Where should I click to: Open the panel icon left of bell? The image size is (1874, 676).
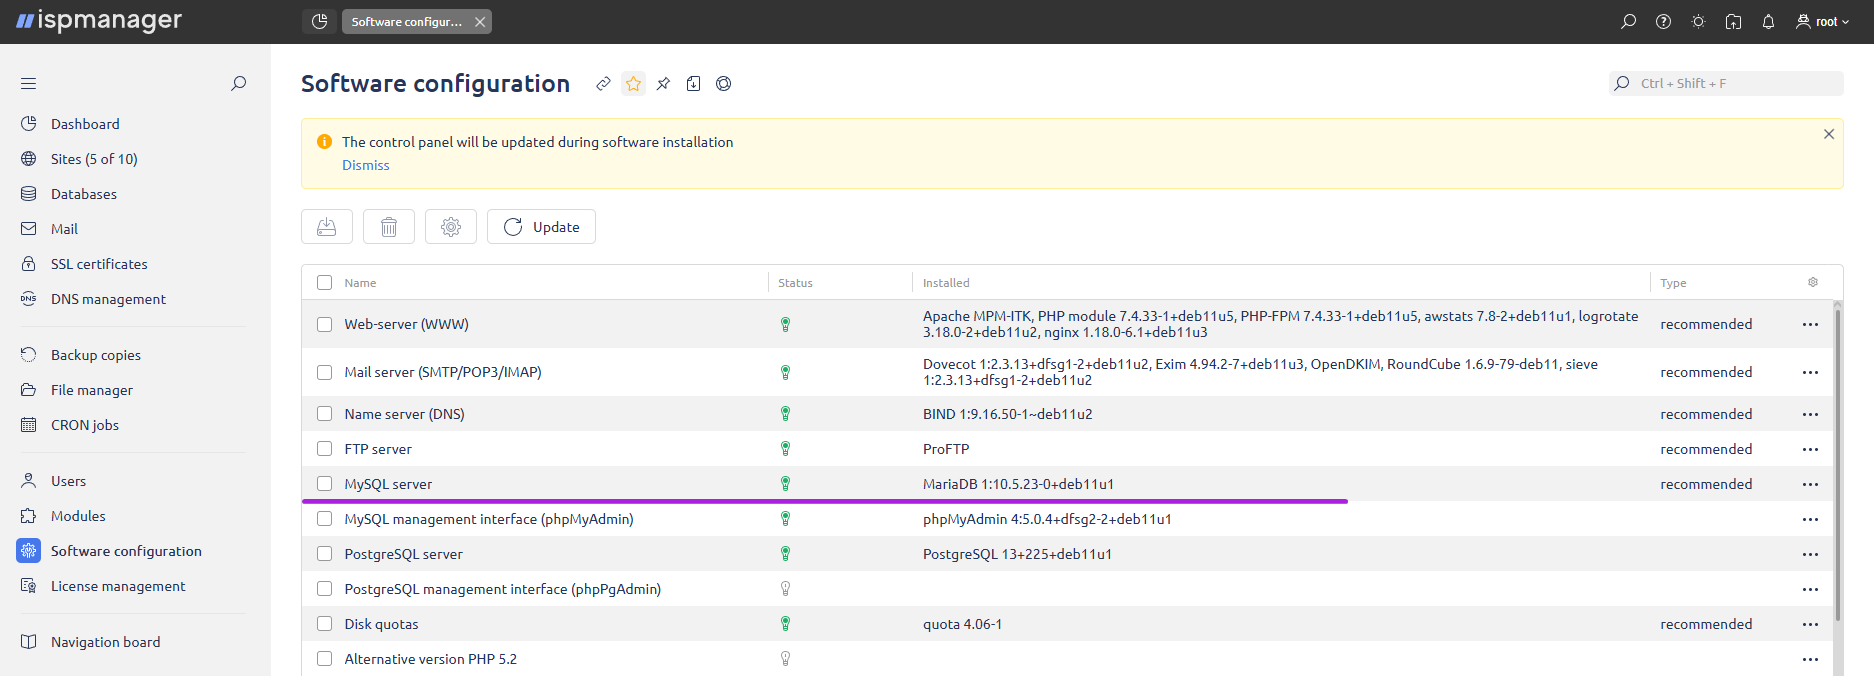(1733, 21)
